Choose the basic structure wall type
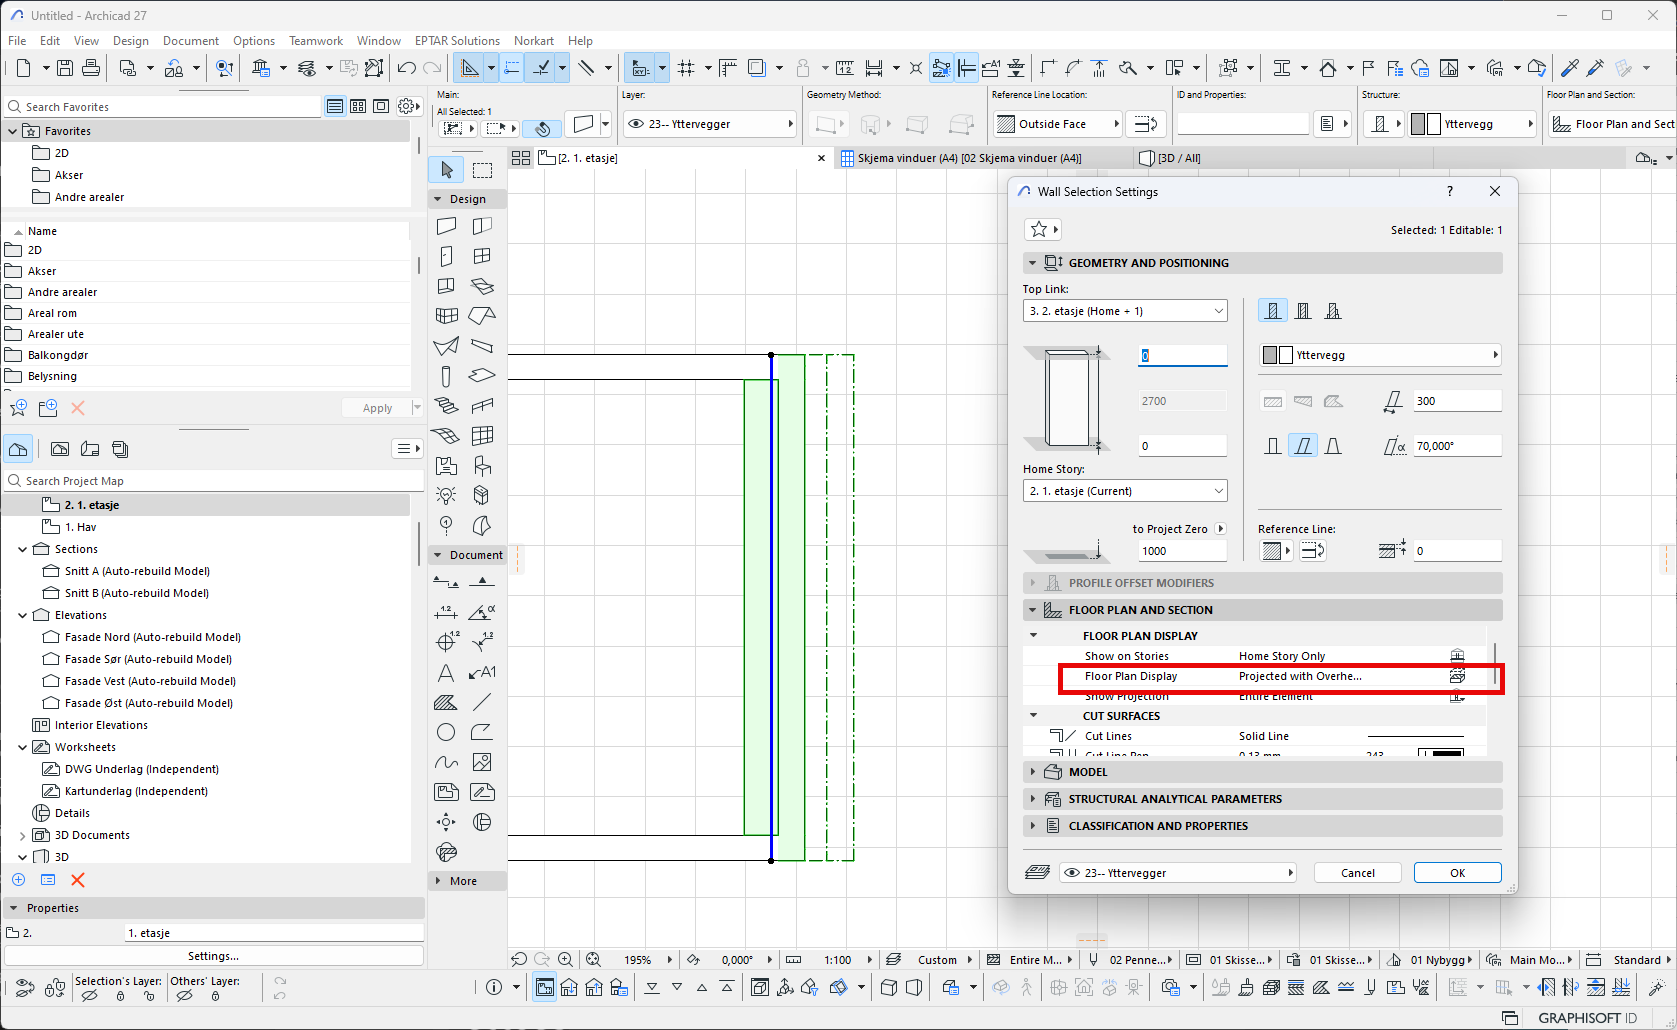Screen dimensions: 1677x1030 point(1272,311)
